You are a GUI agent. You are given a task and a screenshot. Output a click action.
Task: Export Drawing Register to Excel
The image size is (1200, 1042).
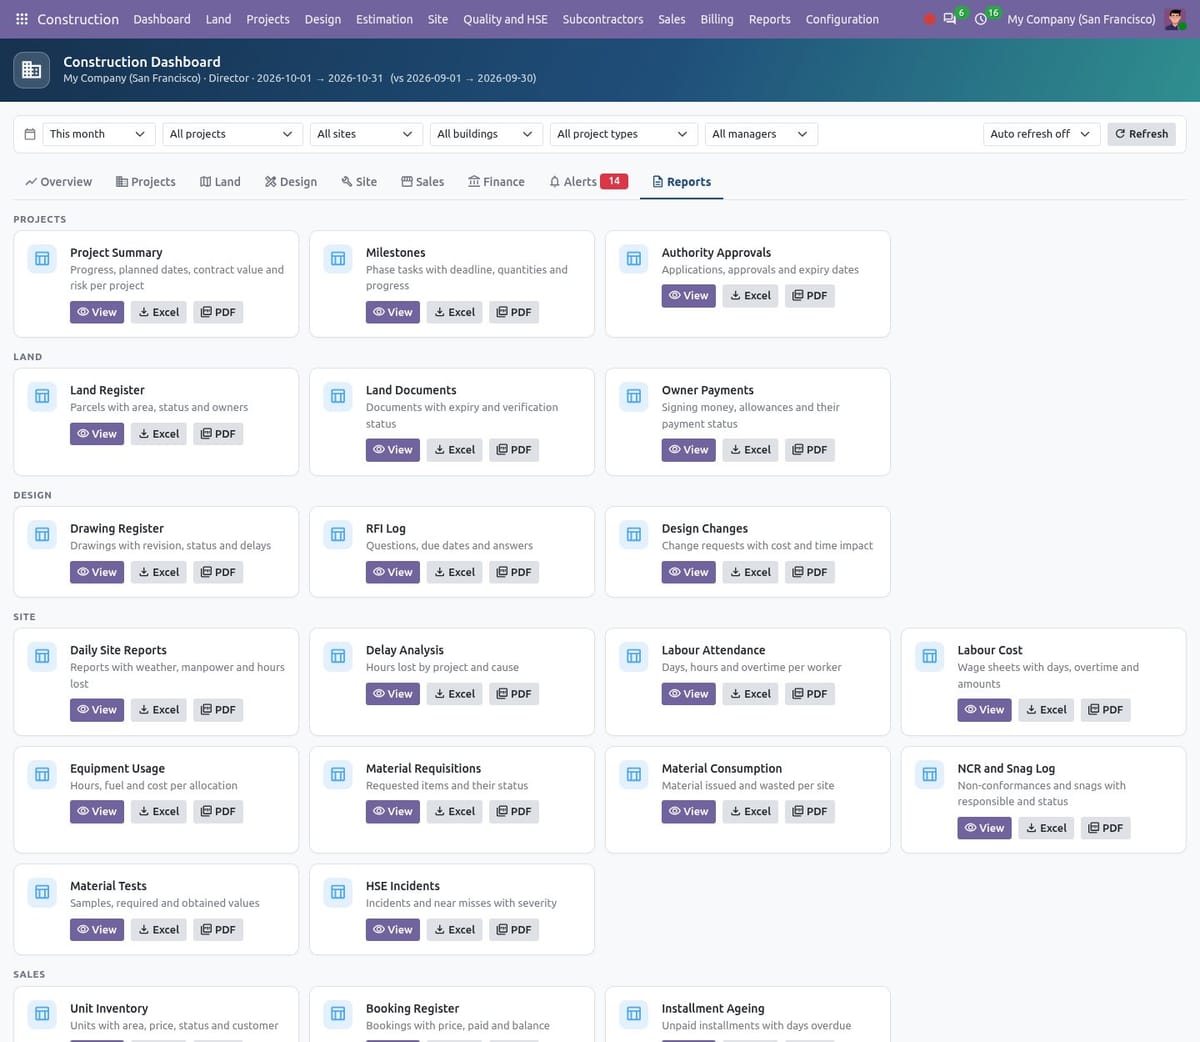click(x=158, y=572)
